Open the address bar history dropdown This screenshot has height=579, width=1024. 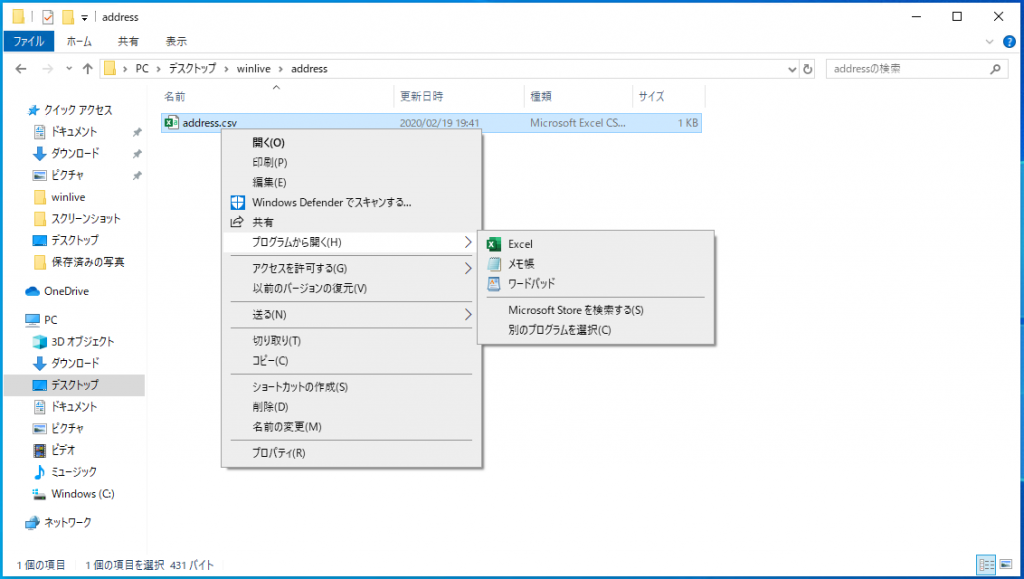790,69
